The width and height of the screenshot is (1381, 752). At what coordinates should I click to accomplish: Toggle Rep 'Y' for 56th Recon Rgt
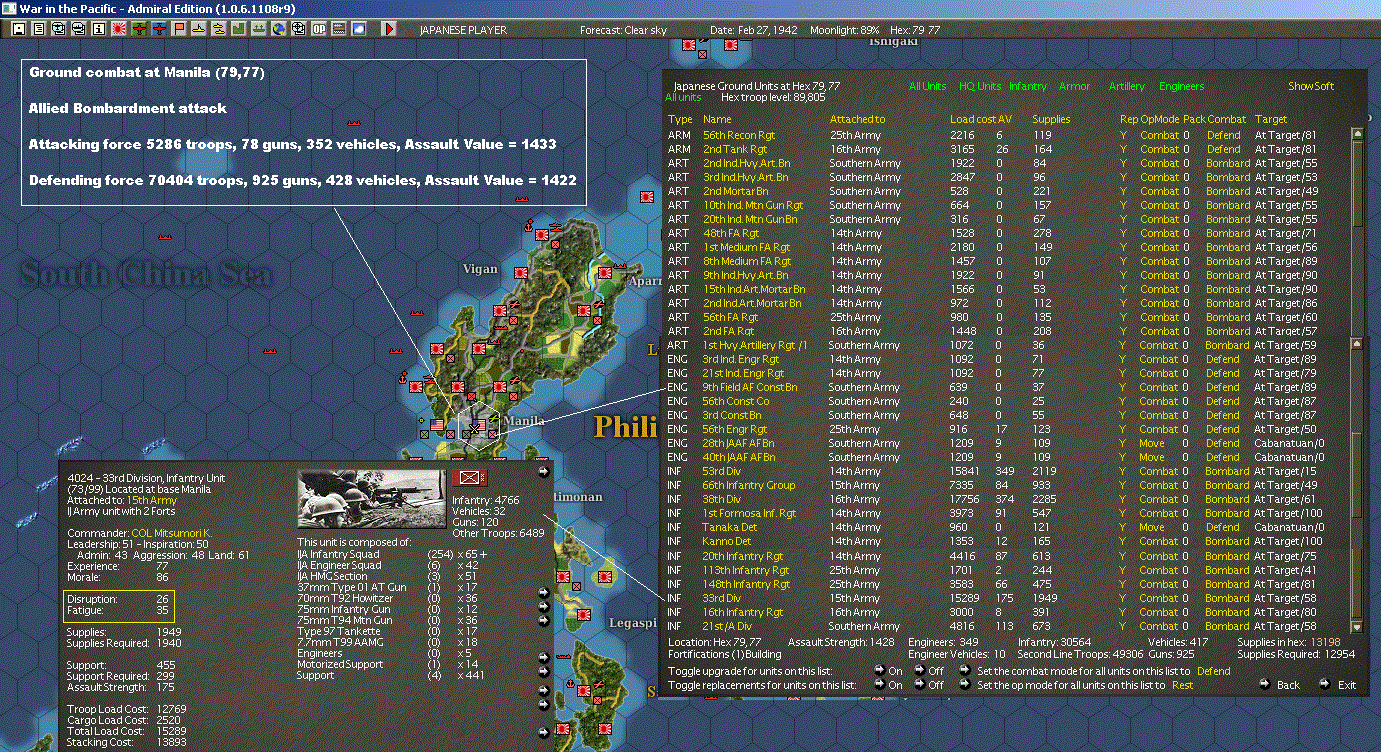click(1123, 135)
